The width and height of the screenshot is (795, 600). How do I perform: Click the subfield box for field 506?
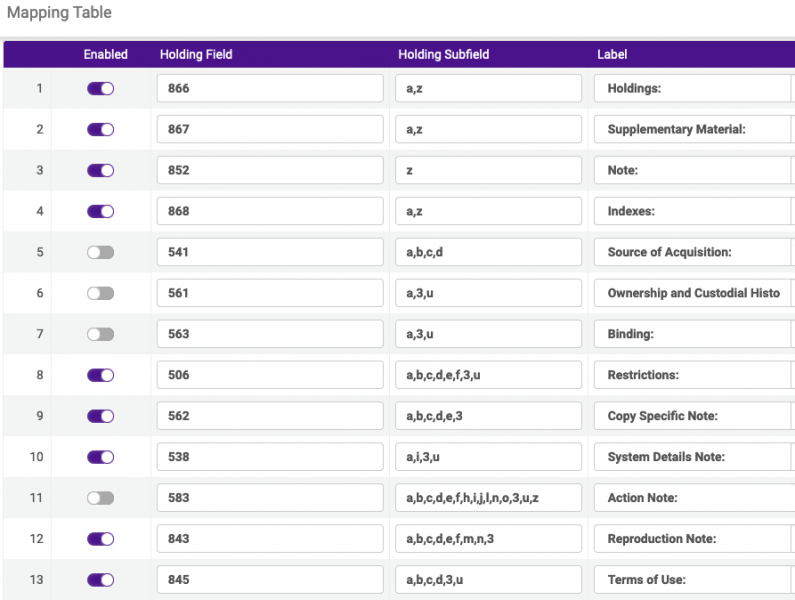pyautogui.click(x=488, y=375)
